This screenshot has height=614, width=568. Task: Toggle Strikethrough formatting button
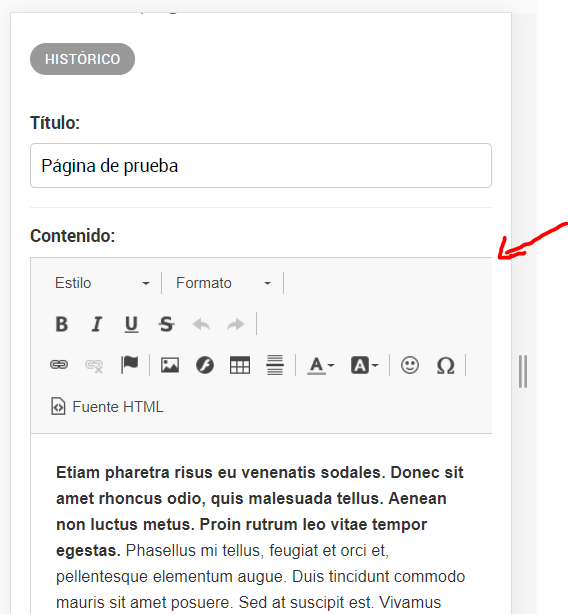pyautogui.click(x=166, y=324)
